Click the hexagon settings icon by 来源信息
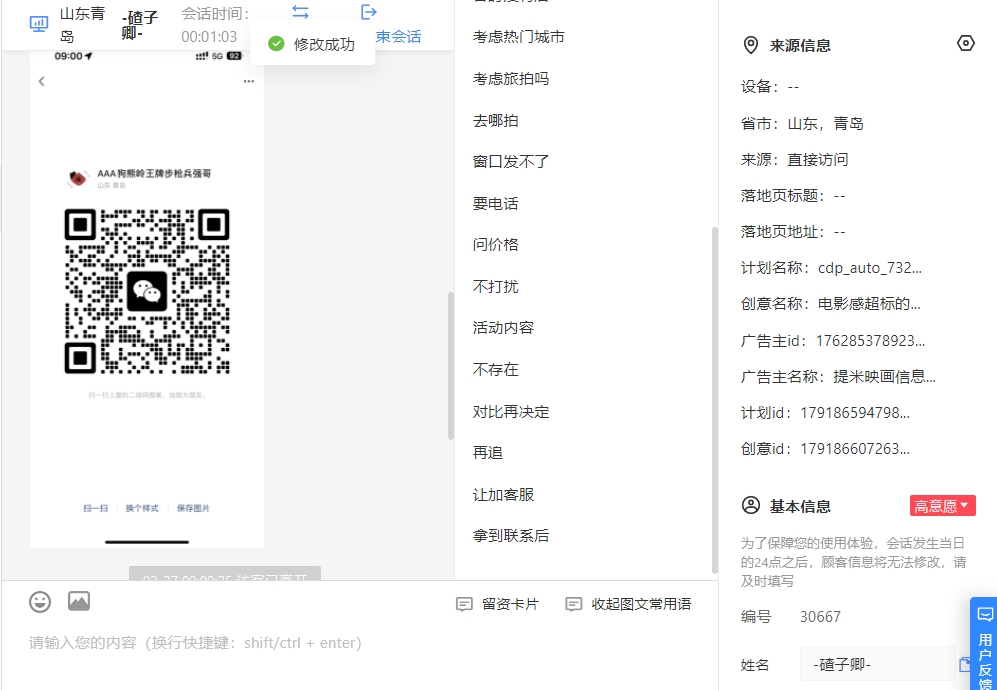997x690 pixels. pos(965,43)
